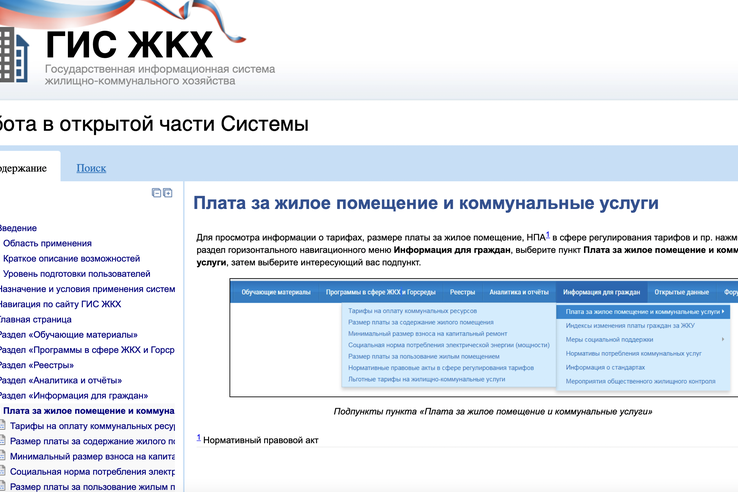Viewport: 738px width, 492px height.
Task: Open Навигация по сайту ГИС ЖКХ
Action: pos(60,304)
